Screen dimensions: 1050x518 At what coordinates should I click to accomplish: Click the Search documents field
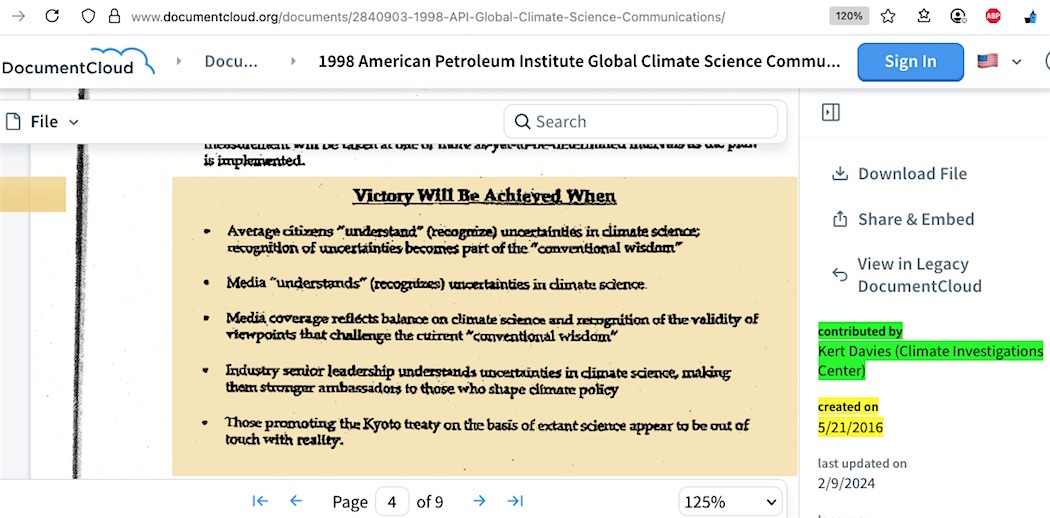641,122
